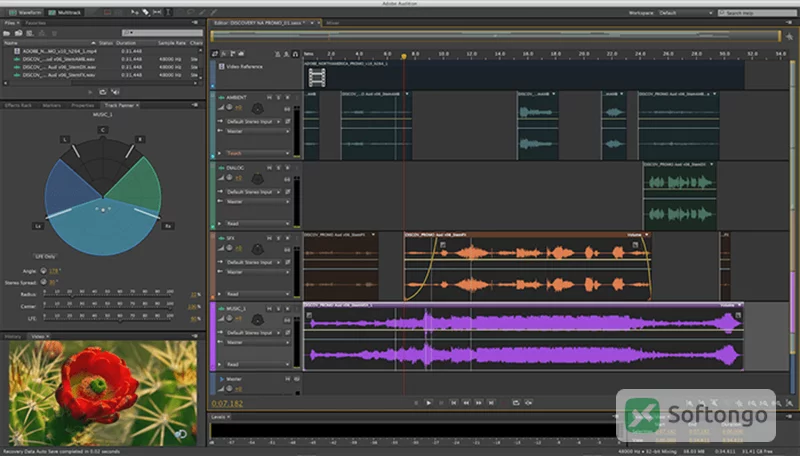Image resolution: width=800 pixels, height=456 pixels.
Task: Select the Razor tool in top toolbar
Action: point(146,12)
